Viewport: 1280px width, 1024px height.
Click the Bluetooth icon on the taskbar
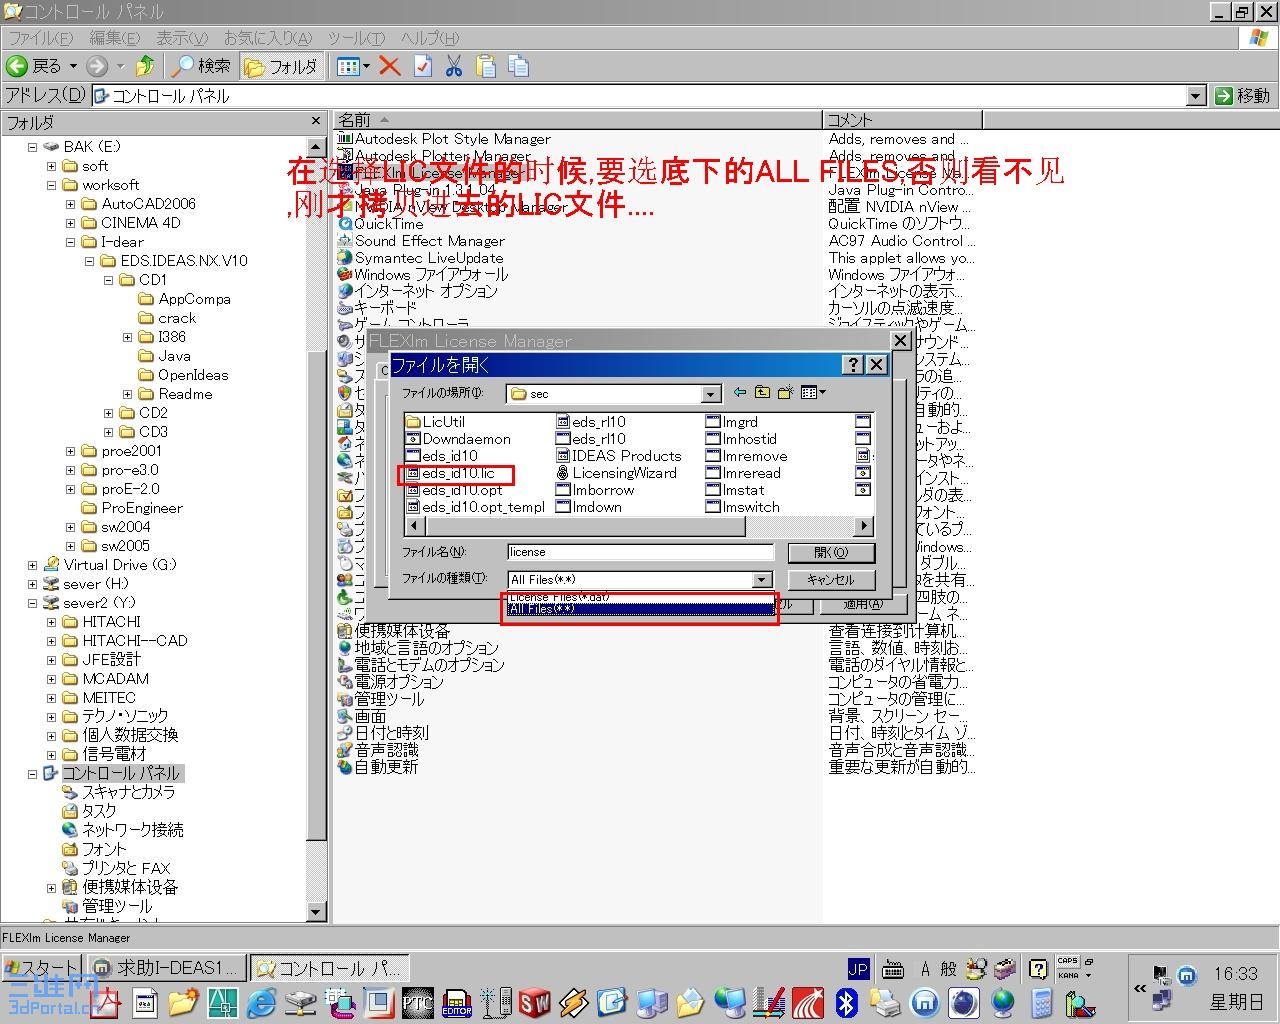coord(847,1002)
